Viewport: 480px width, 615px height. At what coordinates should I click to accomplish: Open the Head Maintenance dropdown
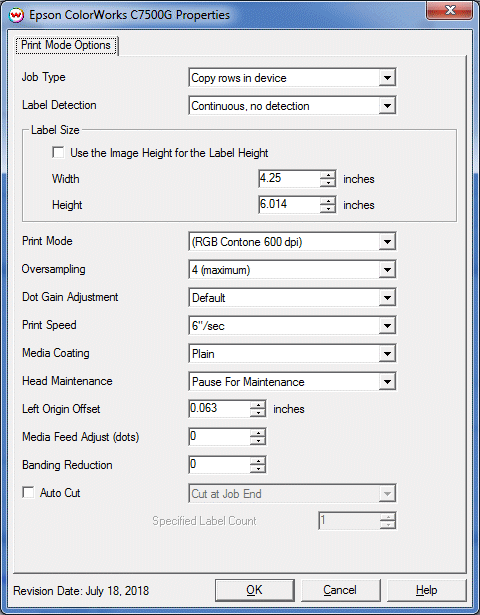pyautogui.click(x=292, y=382)
